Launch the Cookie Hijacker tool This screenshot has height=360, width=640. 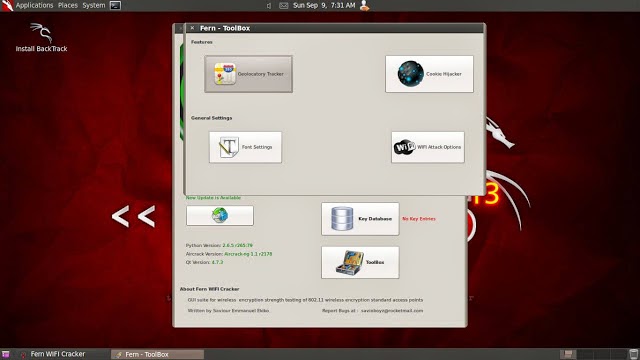(429, 74)
